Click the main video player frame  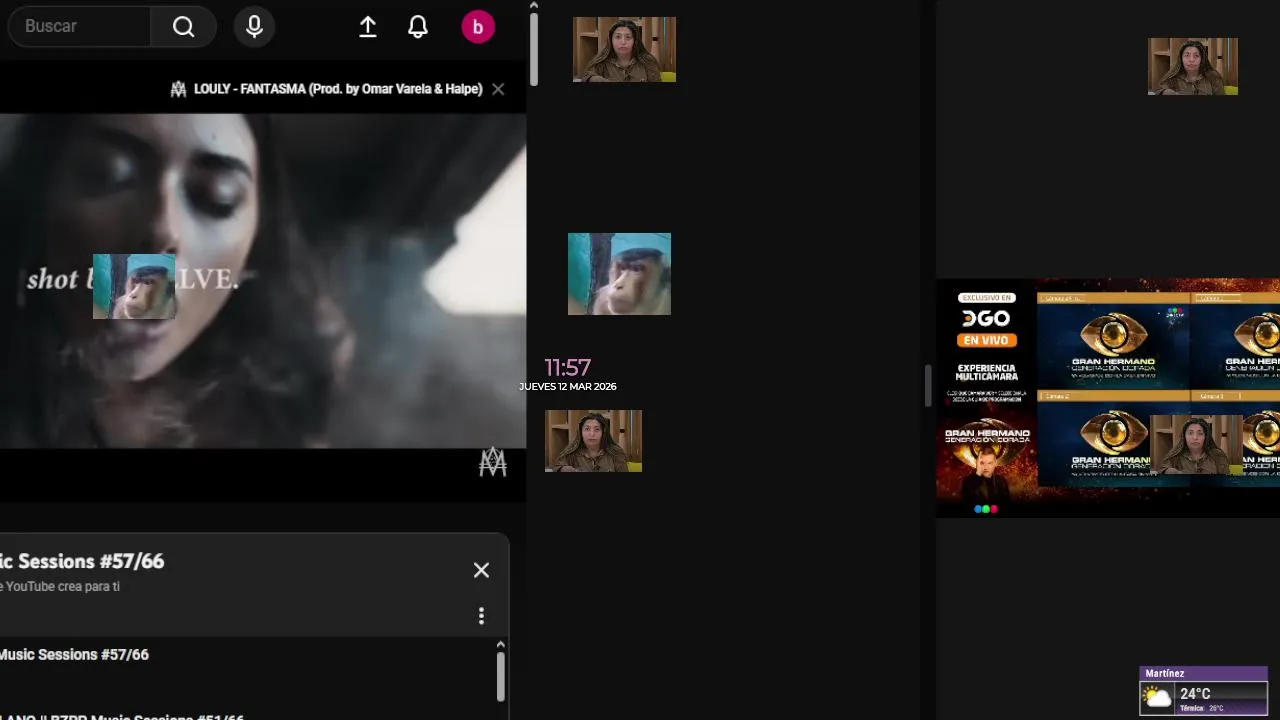(x=263, y=280)
